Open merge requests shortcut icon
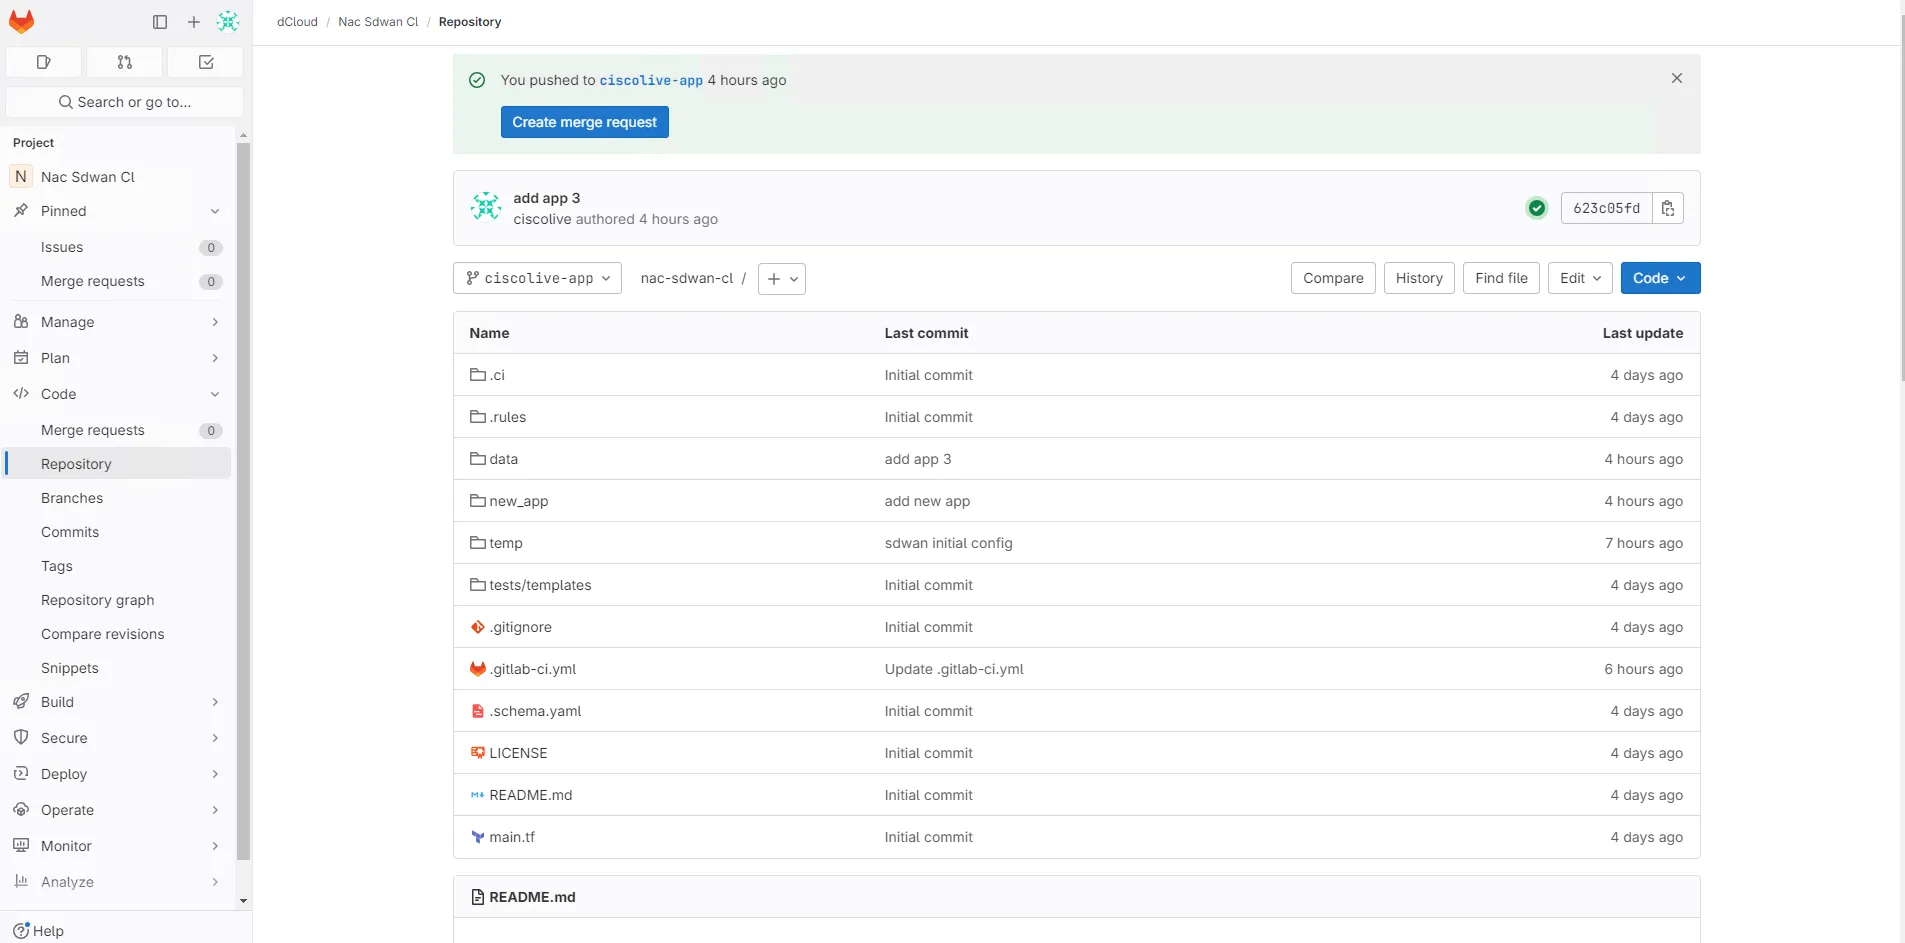Image resolution: width=1905 pixels, height=943 pixels. coord(125,62)
